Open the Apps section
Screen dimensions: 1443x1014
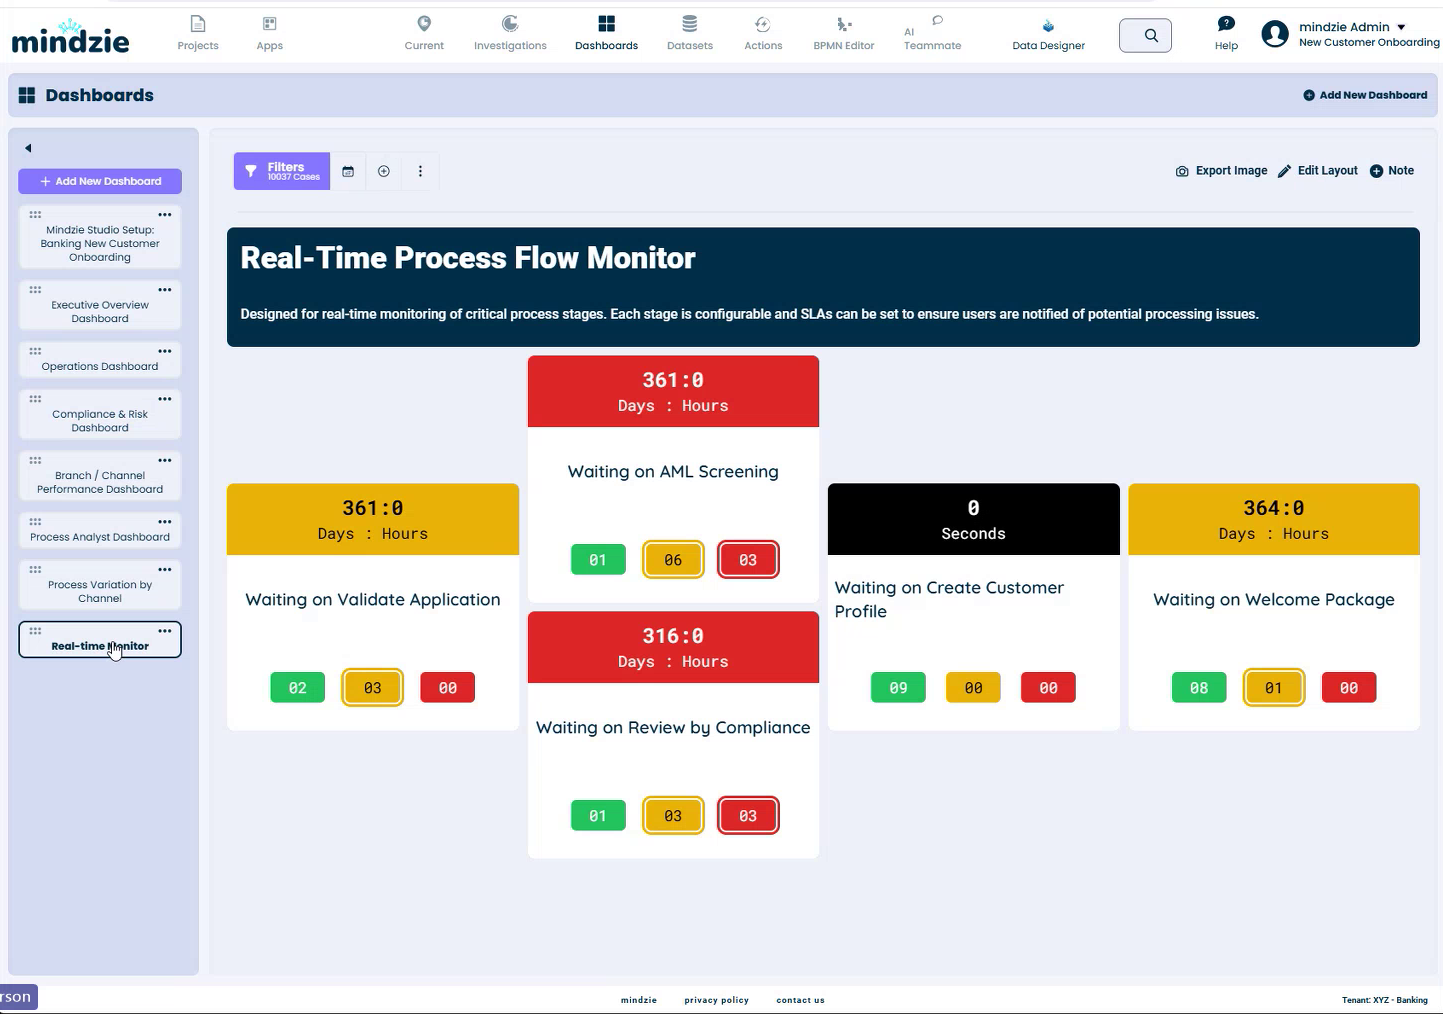(269, 33)
